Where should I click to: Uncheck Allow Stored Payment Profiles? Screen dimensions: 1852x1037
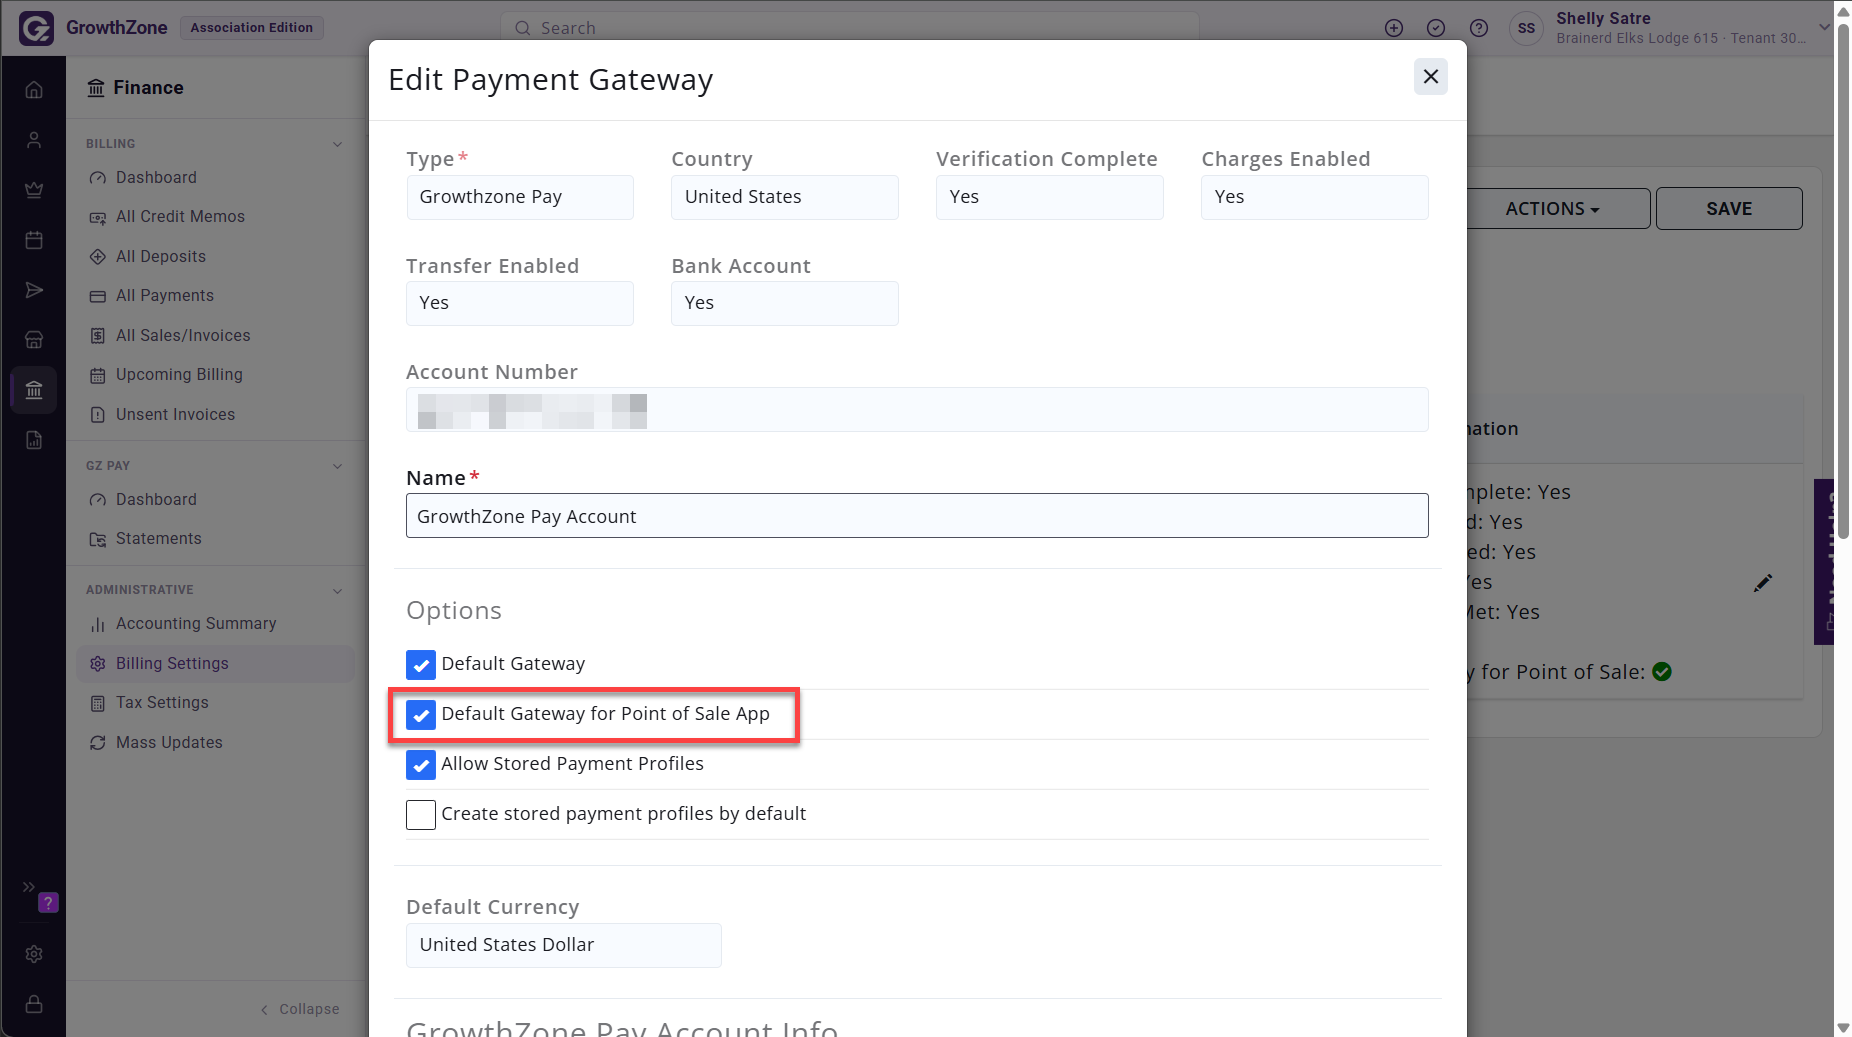tap(421, 765)
